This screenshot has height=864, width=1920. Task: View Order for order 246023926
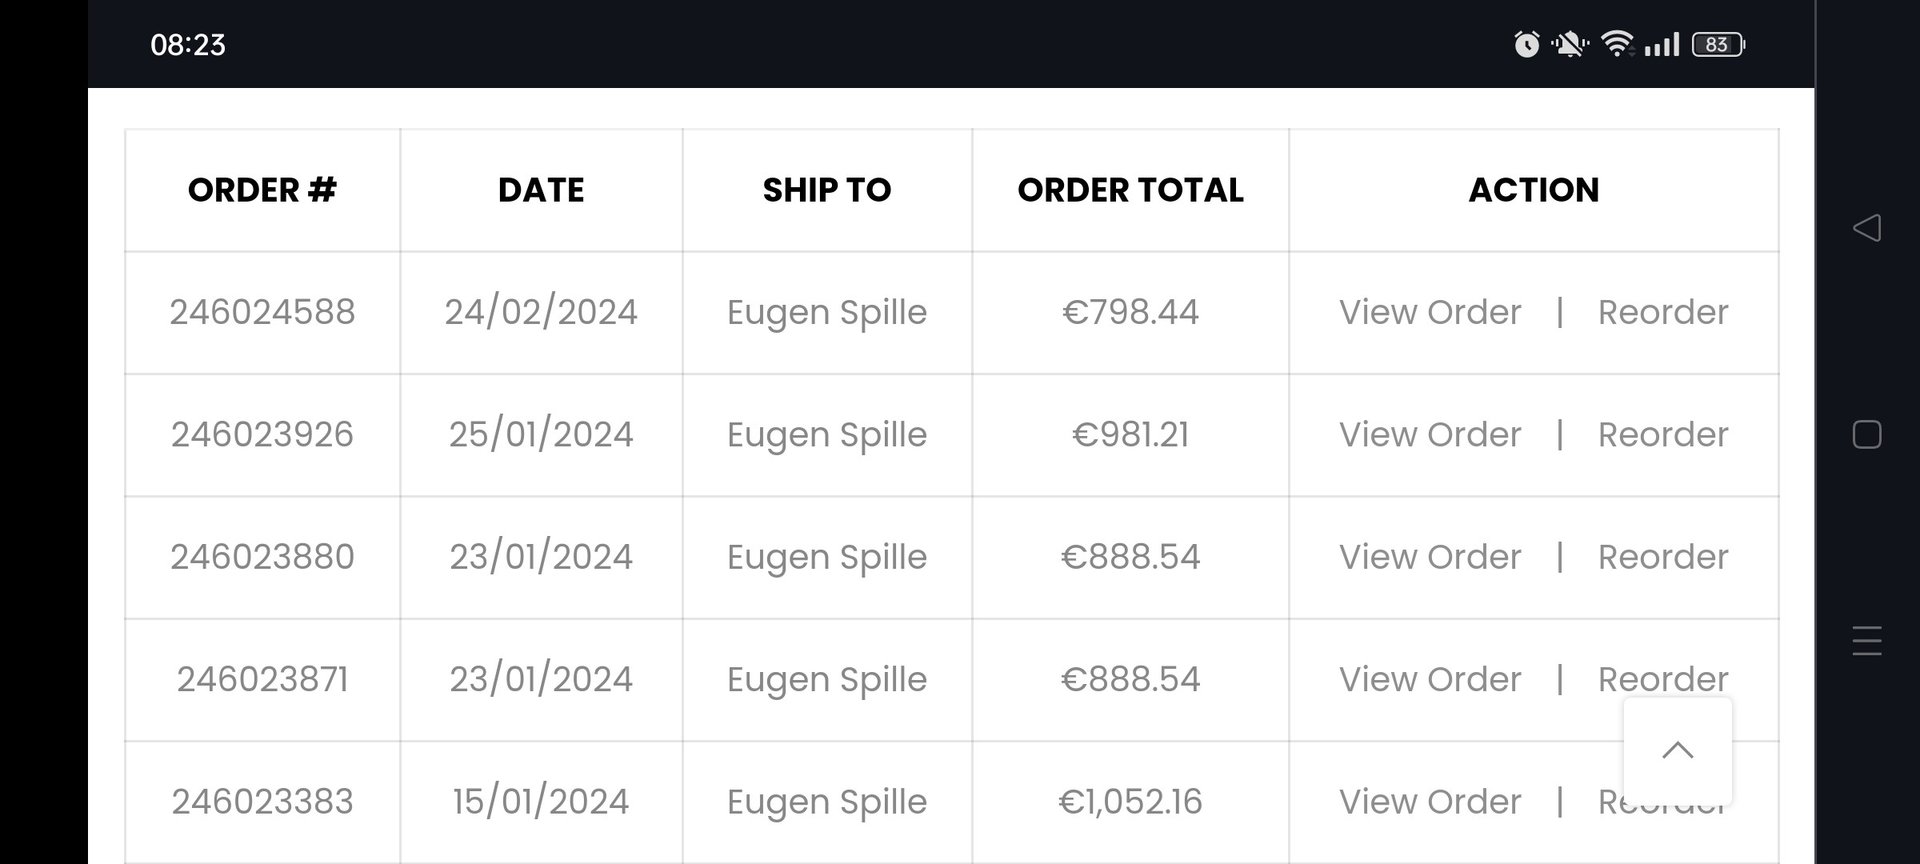[1430, 434]
